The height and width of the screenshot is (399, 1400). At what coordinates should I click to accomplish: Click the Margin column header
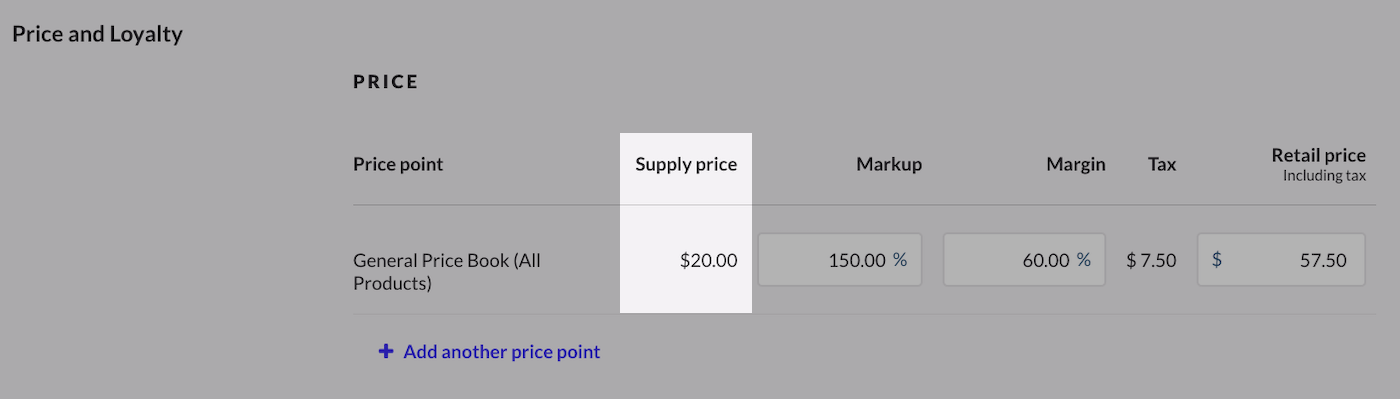[1076, 164]
